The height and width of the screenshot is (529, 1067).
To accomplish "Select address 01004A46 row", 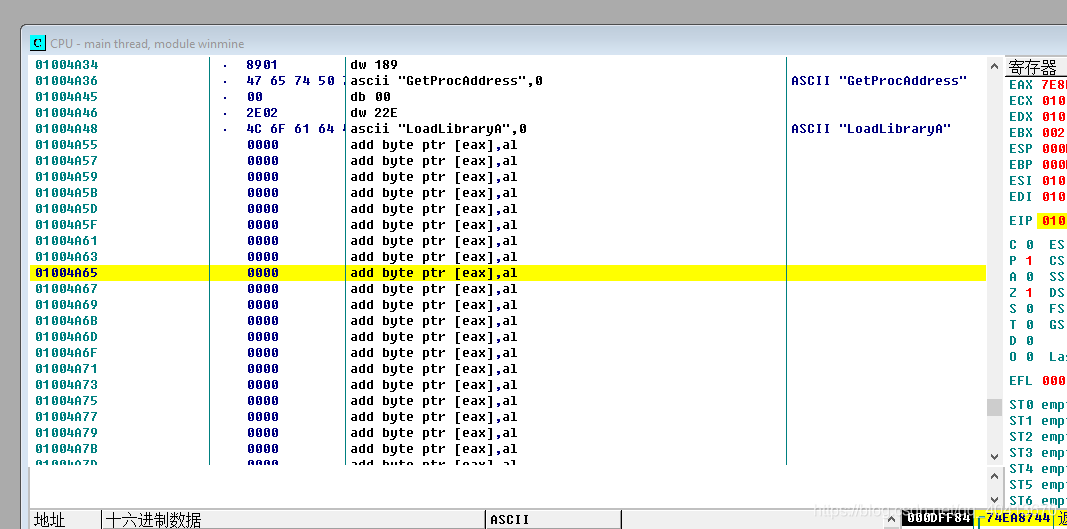I will pos(67,113).
